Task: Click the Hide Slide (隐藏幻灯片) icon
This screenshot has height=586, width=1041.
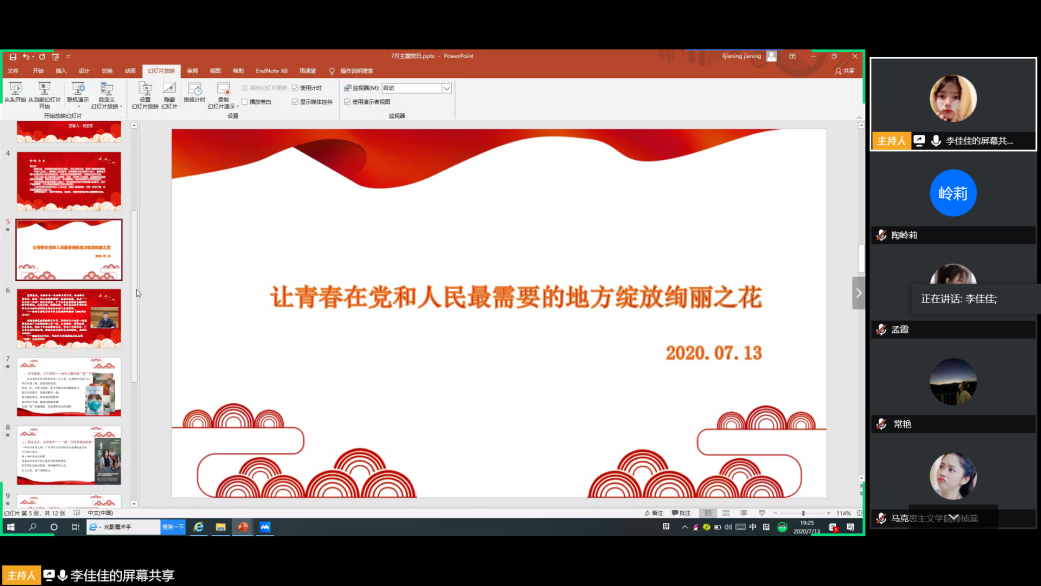Action: pyautogui.click(x=169, y=93)
